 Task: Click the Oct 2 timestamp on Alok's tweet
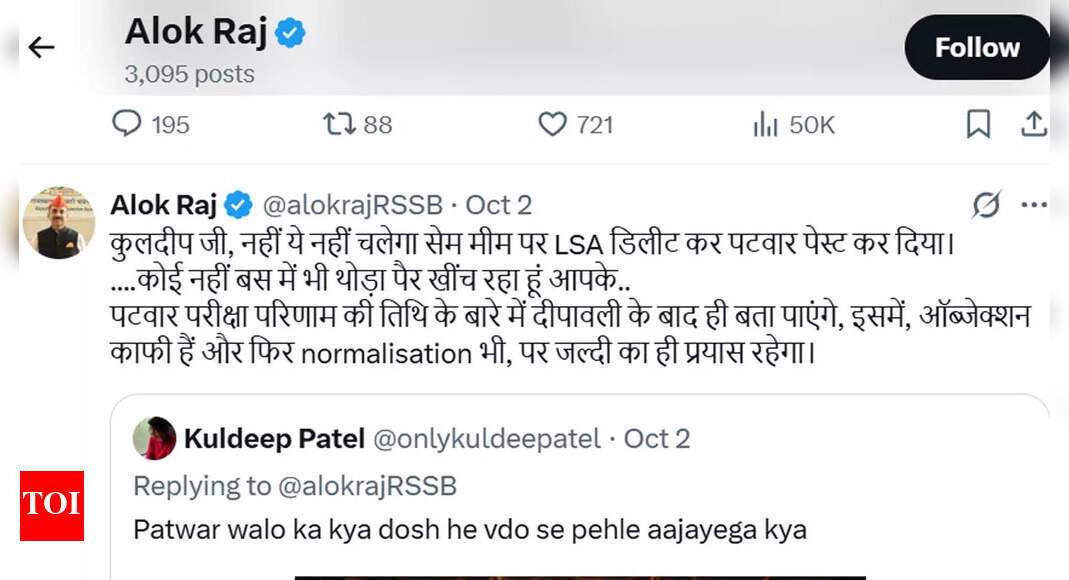499,205
